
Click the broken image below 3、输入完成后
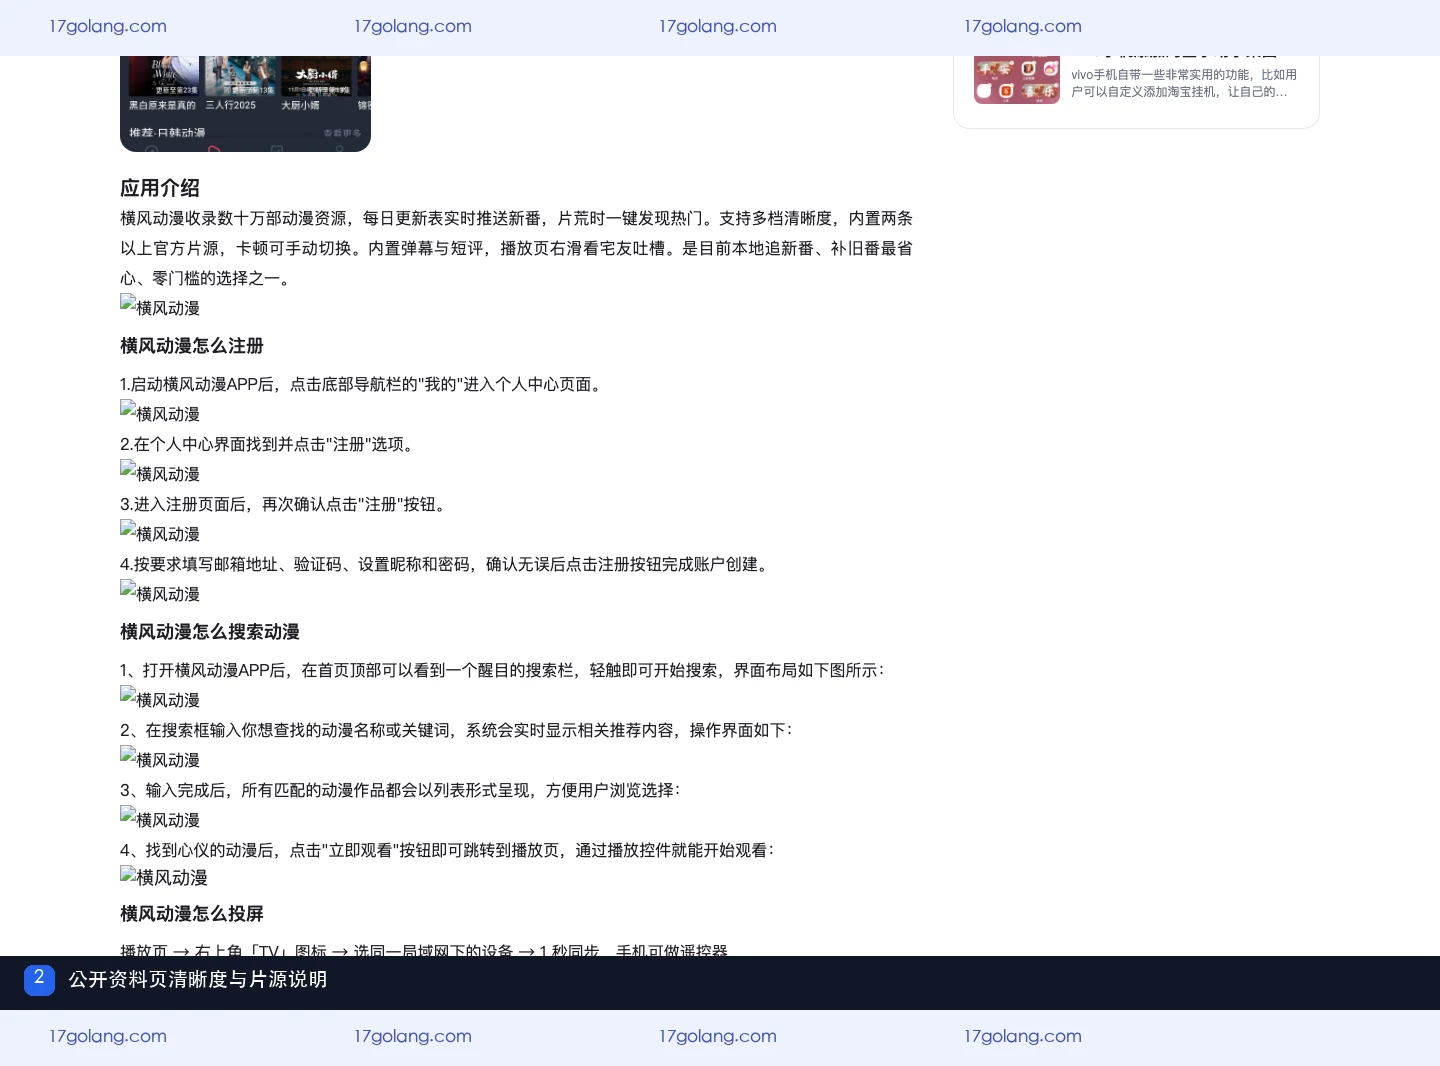coord(160,818)
